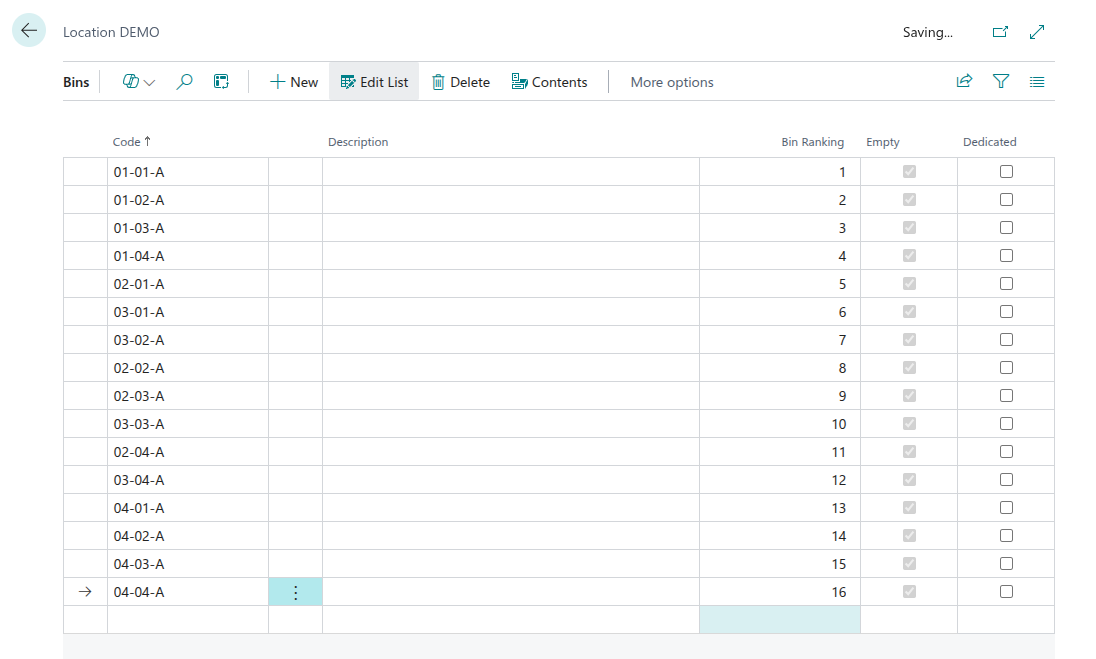Check Dedicated for bin 01-01-A

(1006, 172)
